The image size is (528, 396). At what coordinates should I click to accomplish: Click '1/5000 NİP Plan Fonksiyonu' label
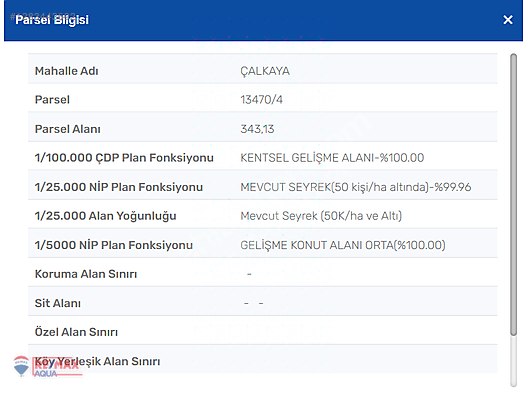point(114,245)
